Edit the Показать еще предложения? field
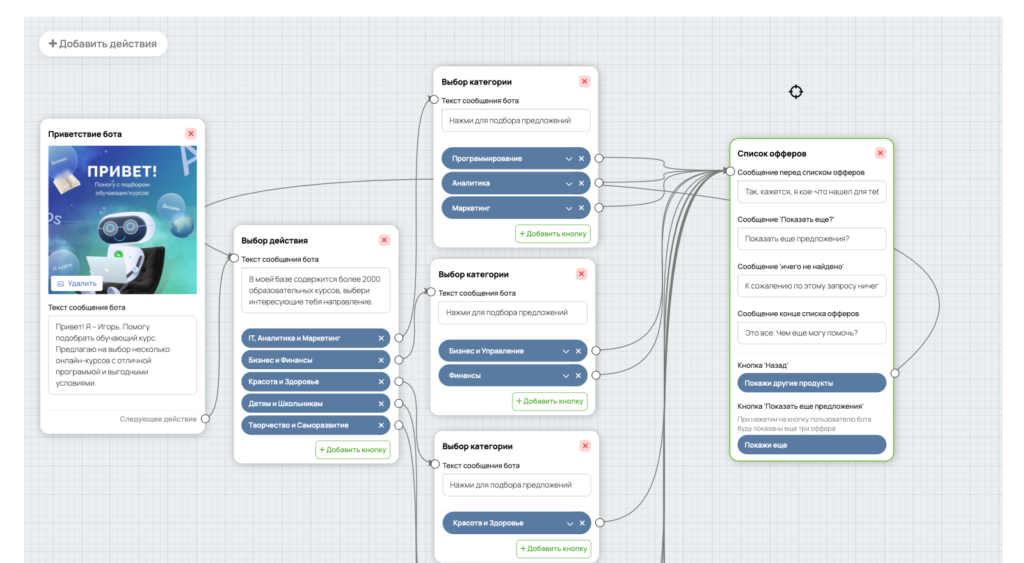 812,239
